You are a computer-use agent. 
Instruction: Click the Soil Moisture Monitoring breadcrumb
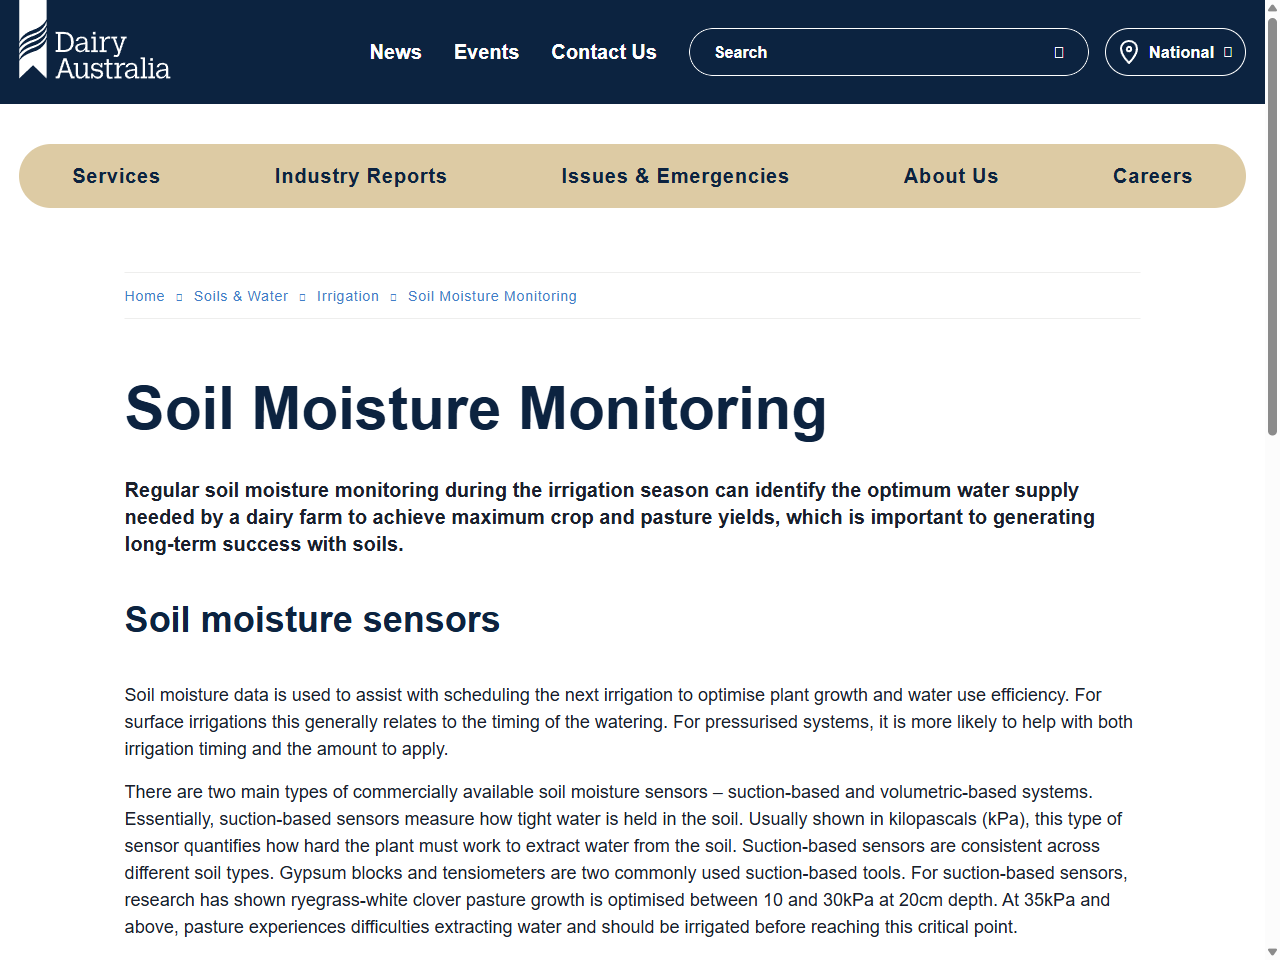(x=492, y=296)
